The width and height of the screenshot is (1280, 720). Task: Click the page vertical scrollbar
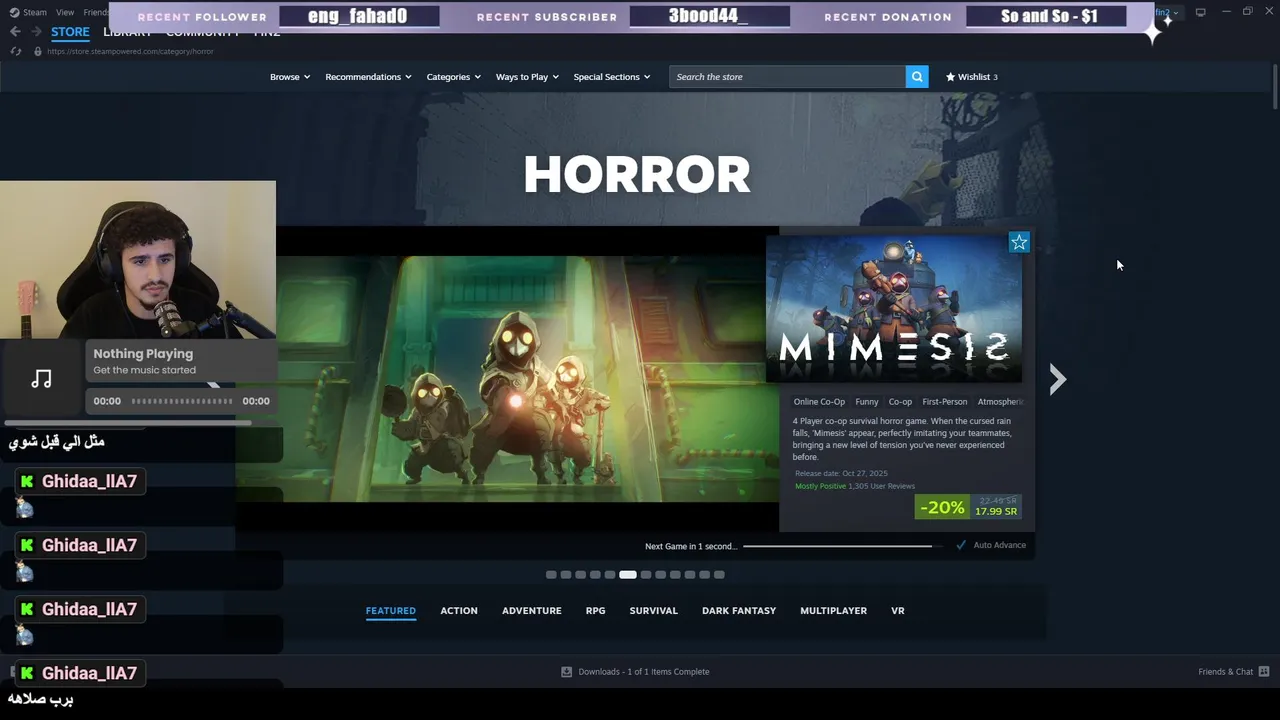click(x=1275, y=85)
